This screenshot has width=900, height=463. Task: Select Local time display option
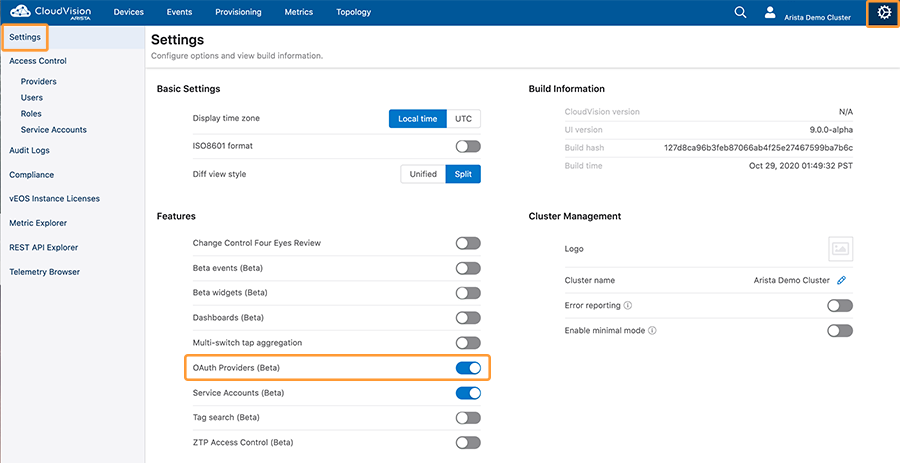tap(417, 119)
